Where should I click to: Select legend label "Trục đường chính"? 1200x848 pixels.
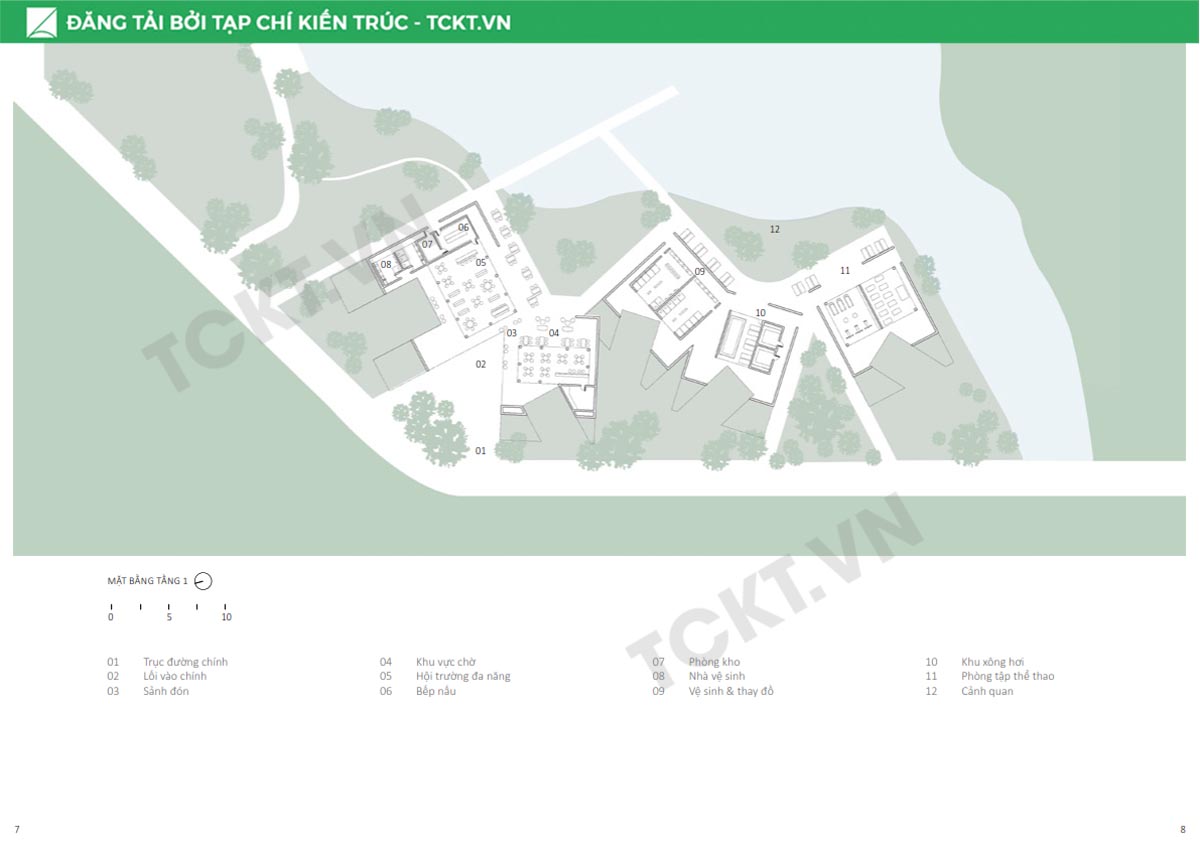click(x=185, y=662)
